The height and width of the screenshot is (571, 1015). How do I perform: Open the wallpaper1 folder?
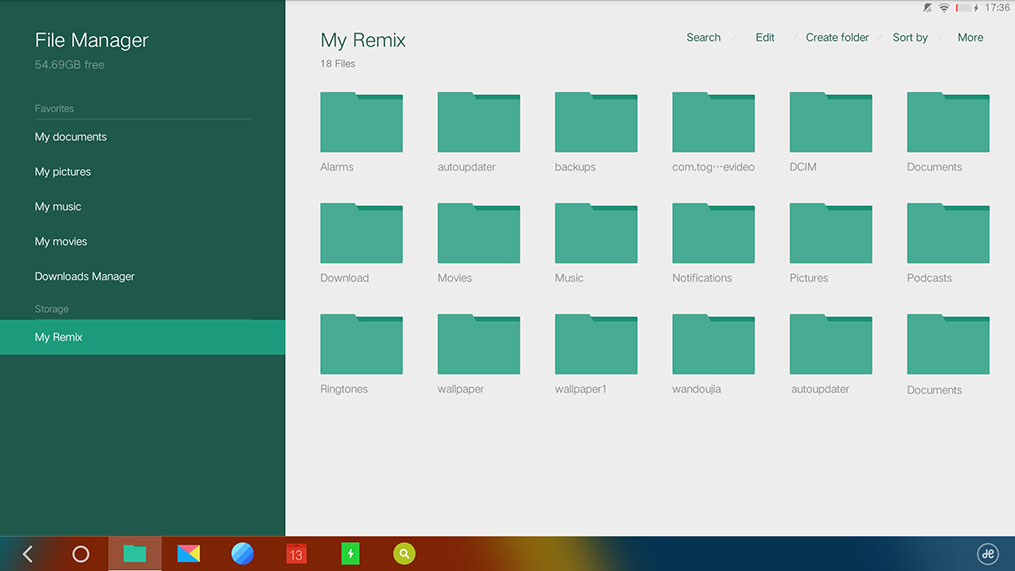596,344
